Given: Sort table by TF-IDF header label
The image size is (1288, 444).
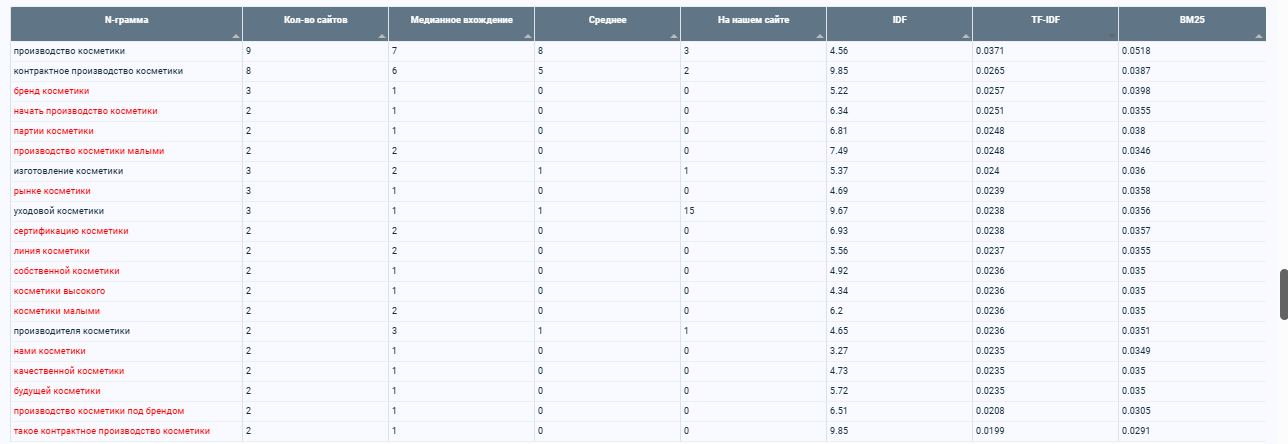Looking at the screenshot, I should click(x=1045, y=19).
